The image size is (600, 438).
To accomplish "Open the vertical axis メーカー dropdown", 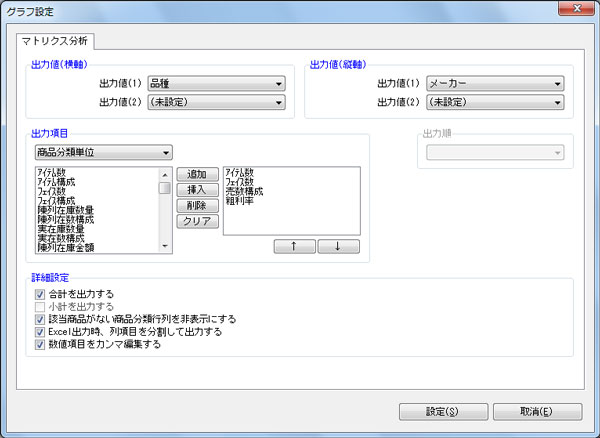I will [x=495, y=84].
